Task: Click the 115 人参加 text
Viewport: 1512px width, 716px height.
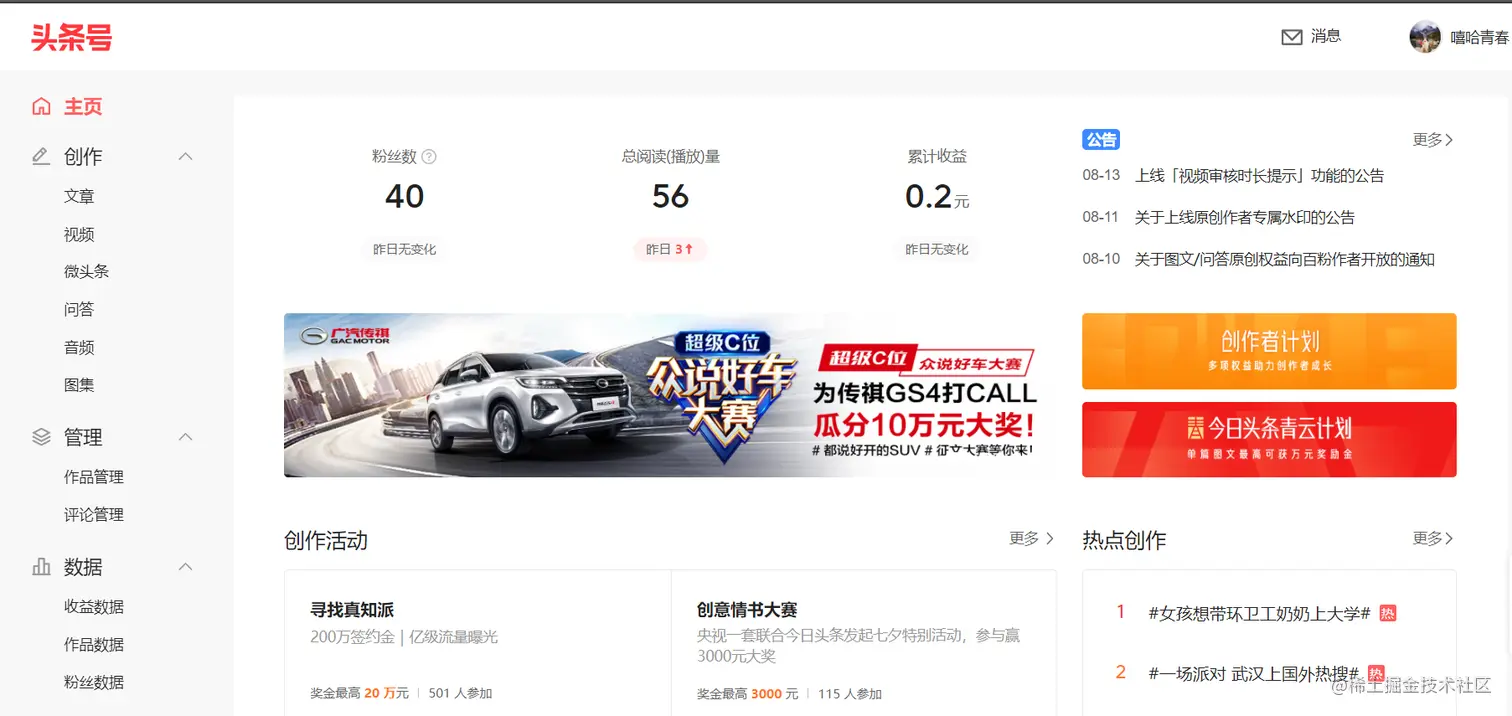Action: tap(850, 693)
